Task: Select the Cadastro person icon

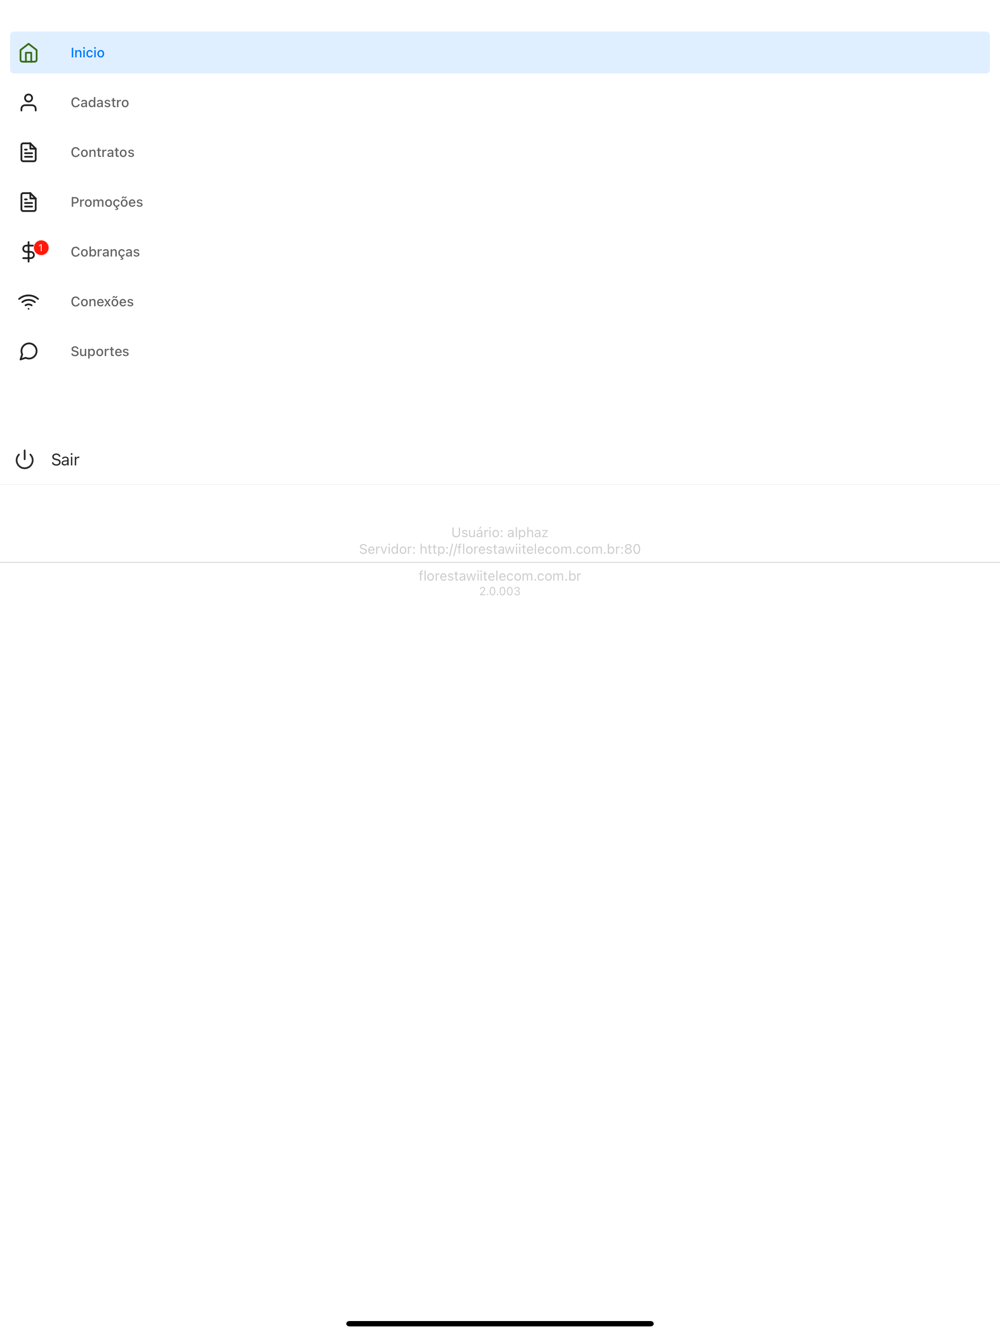Action: pyautogui.click(x=28, y=102)
